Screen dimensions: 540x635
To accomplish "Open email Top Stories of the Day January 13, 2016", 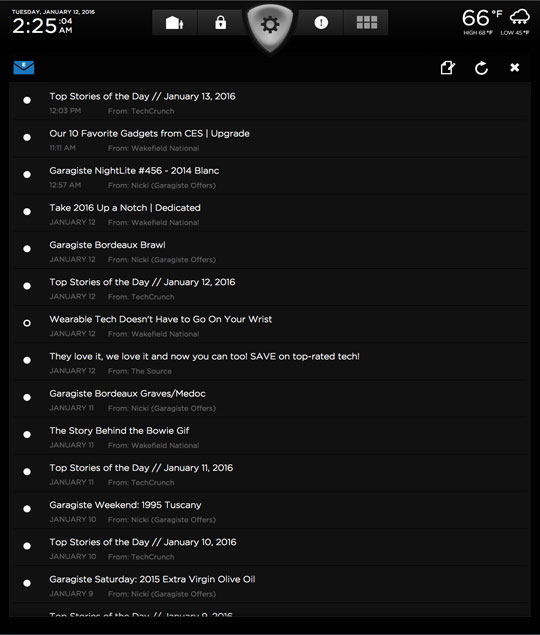I will (272, 102).
